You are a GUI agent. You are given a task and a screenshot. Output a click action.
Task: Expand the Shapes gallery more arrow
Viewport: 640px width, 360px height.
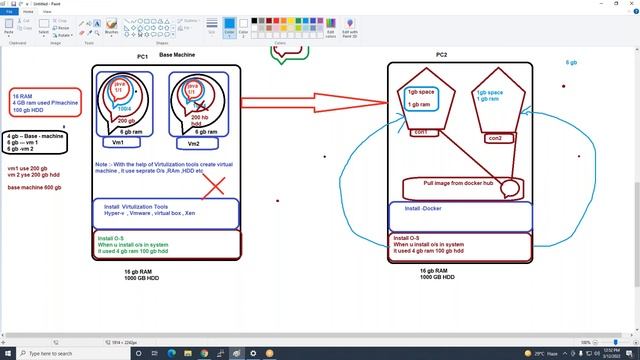pyautogui.click(x=173, y=35)
